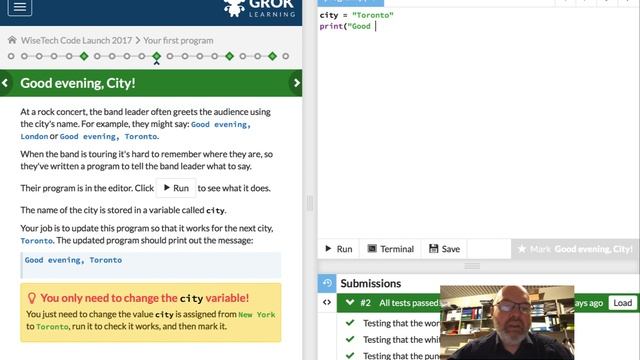Jump to first green diamond problem marker
This screenshot has height=360, width=640.
click(x=84, y=56)
